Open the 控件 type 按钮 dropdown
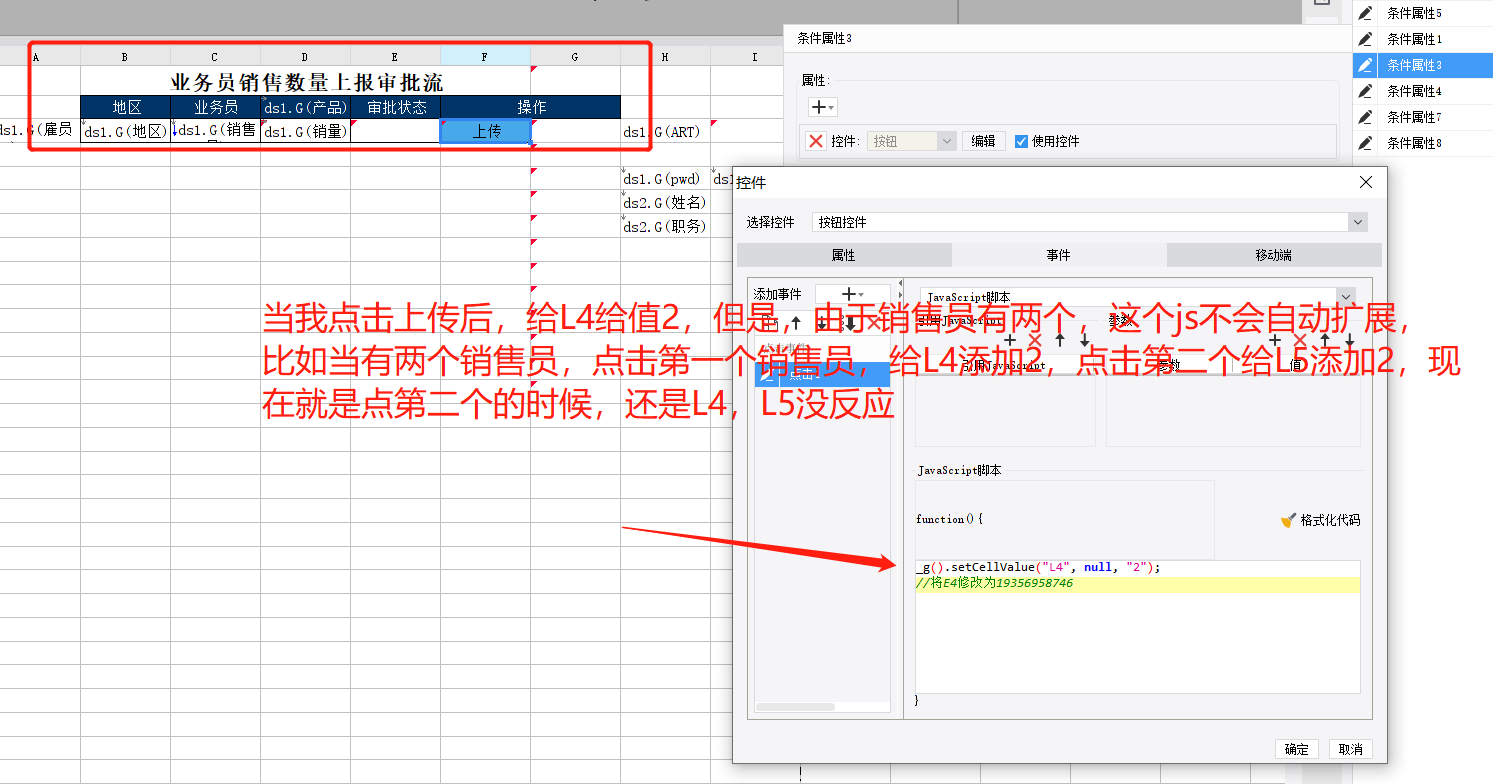This screenshot has width=1493, height=784. (x=947, y=141)
